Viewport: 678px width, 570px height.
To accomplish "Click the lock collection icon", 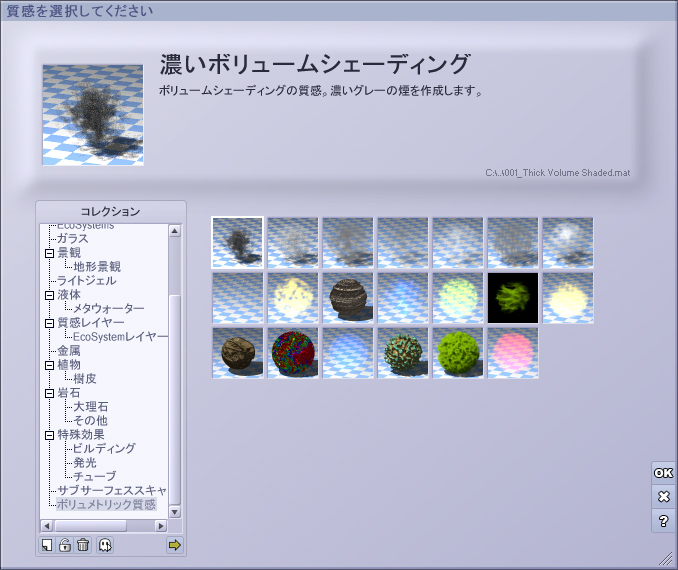I will (65, 545).
